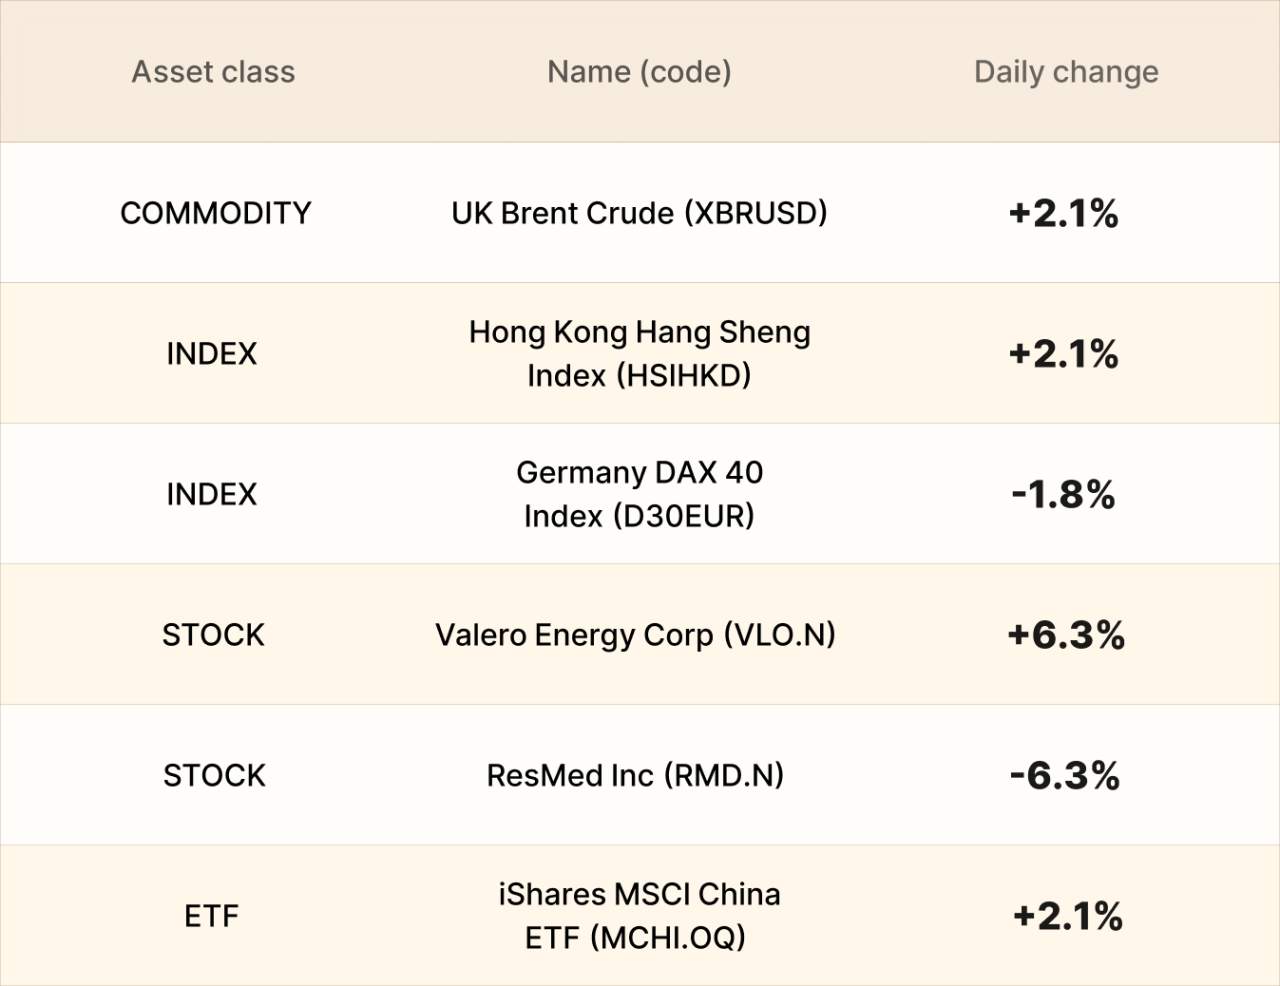Click the +6.3% daily change value

tap(1066, 635)
